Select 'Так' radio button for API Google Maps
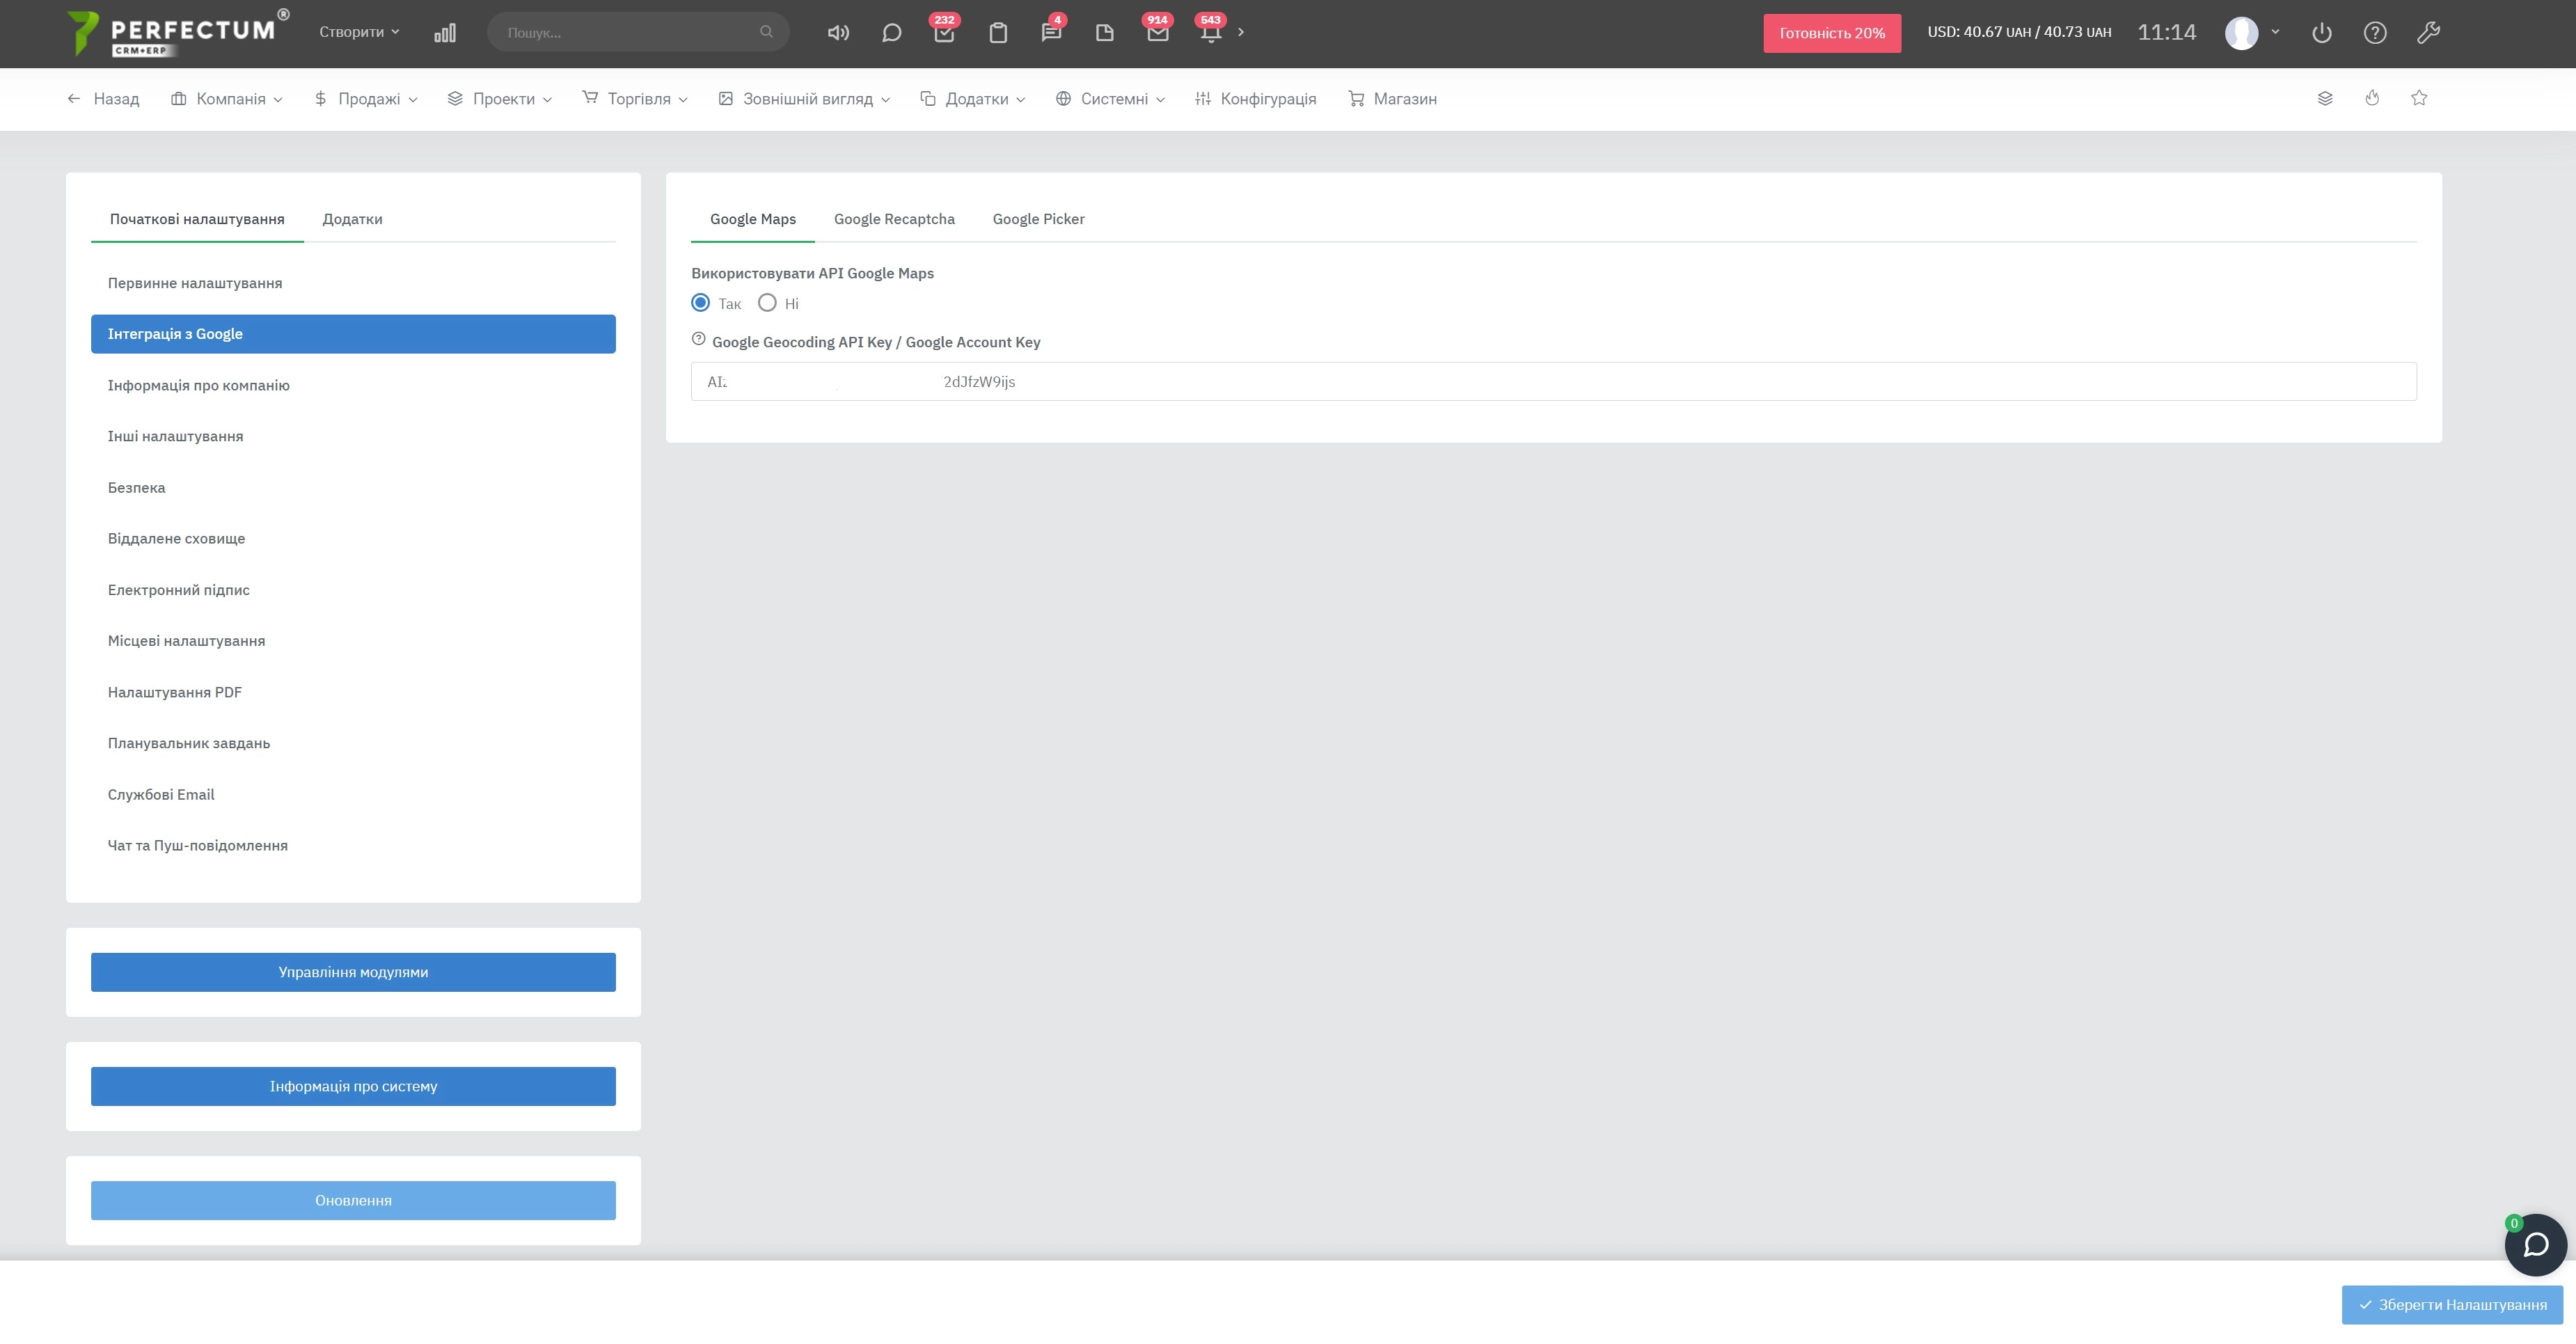 tap(699, 303)
